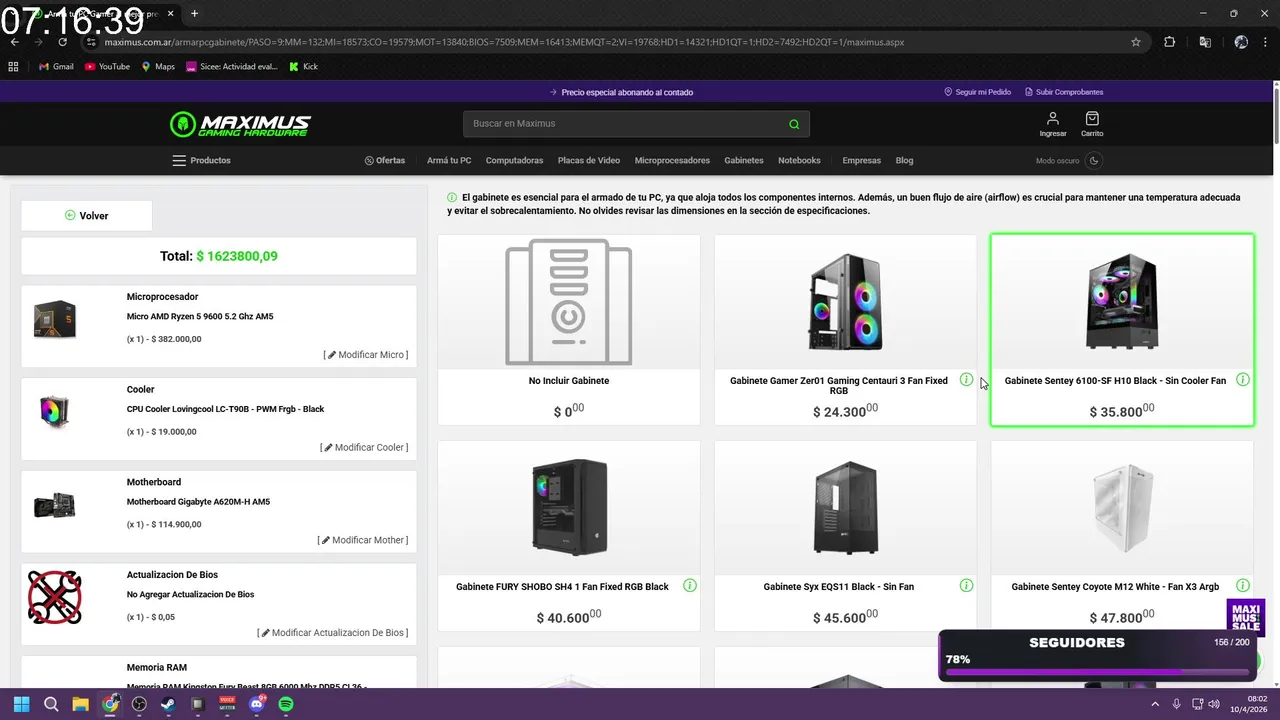This screenshot has height=720, width=1280.
Task: Click Modificar Micro link
Action: click(x=366, y=355)
